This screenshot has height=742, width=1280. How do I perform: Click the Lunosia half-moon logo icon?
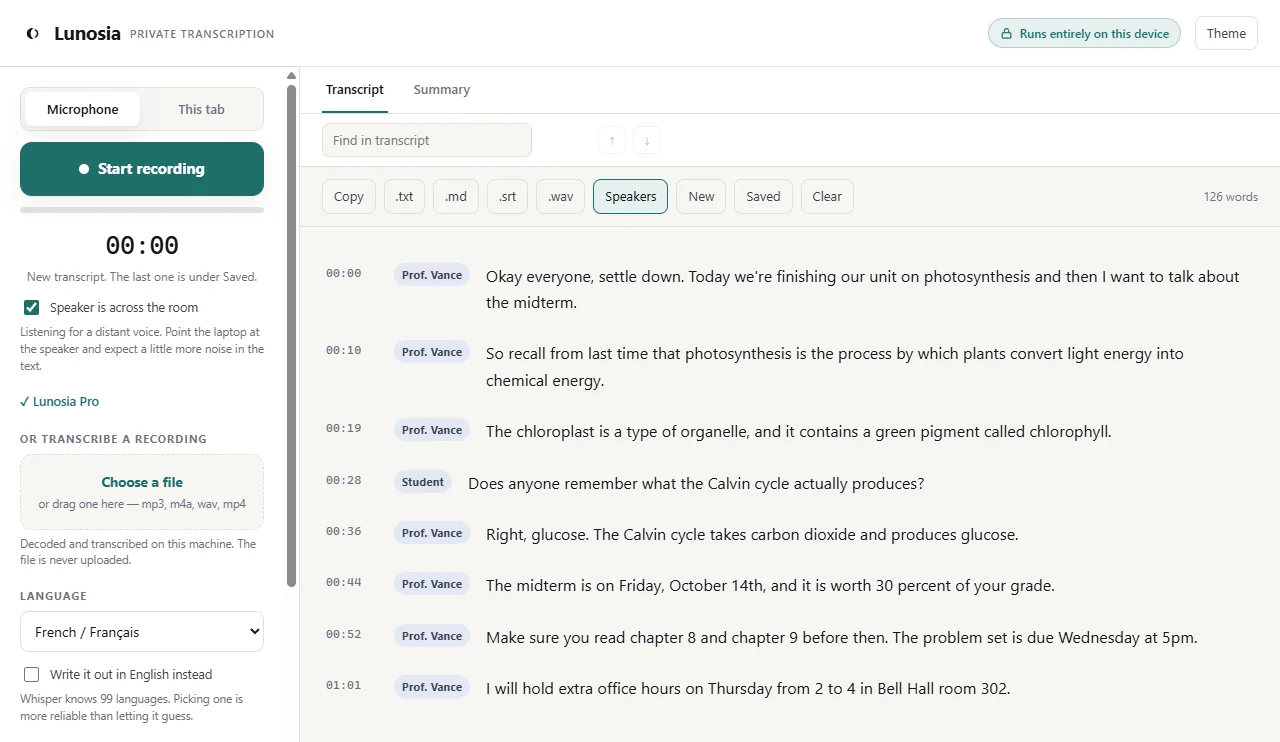33,33
